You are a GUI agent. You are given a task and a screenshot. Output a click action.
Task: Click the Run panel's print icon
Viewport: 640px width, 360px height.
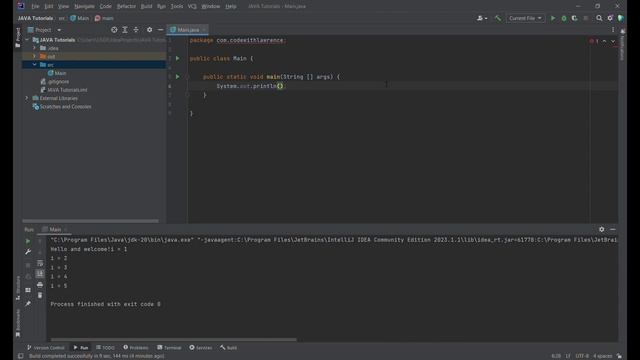pyautogui.click(x=40, y=284)
